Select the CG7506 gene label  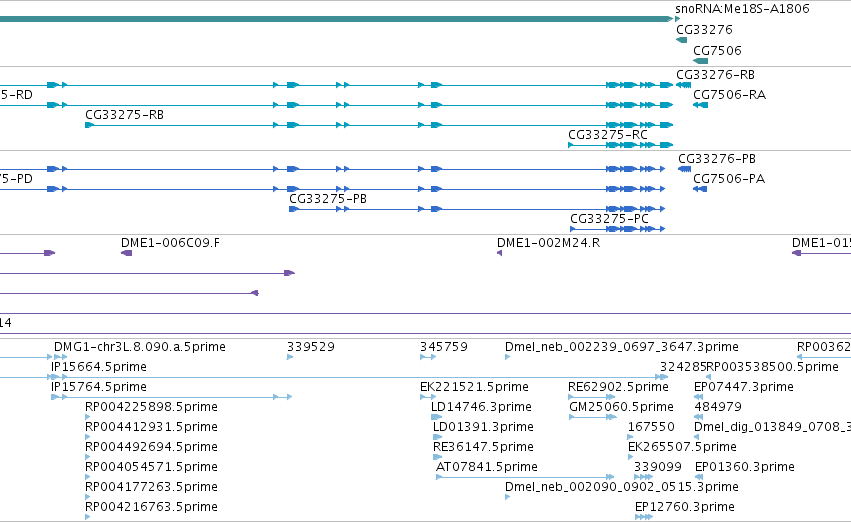[x=717, y=50]
